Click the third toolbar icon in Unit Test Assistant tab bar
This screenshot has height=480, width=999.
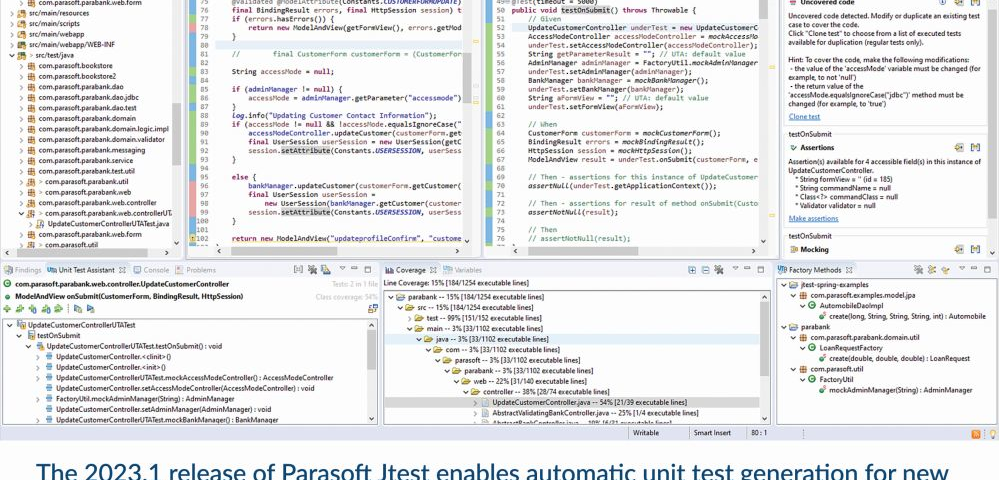point(326,270)
